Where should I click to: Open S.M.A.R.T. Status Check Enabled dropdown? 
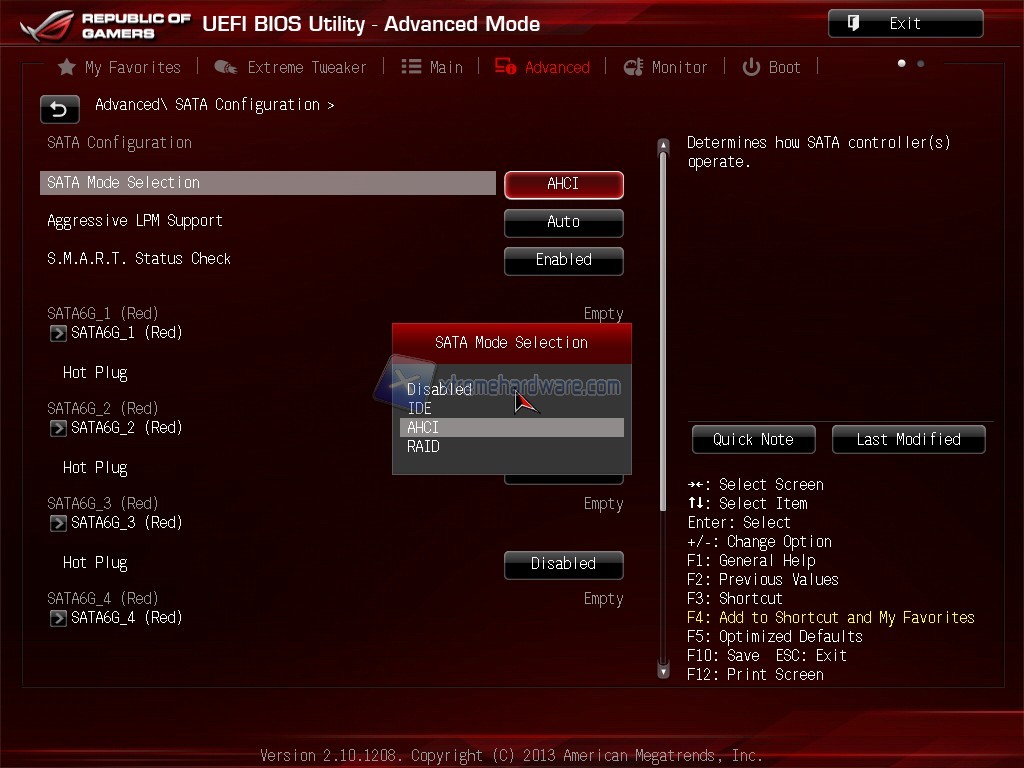click(x=563, y=260)
